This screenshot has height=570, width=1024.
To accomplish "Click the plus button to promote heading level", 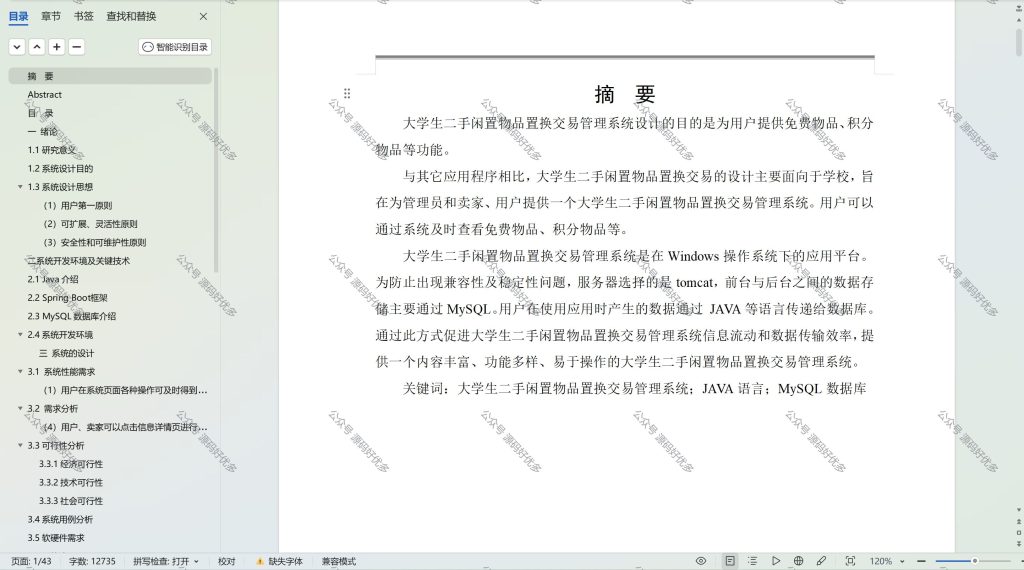I will pyautogui.click(x=57, y=47).
